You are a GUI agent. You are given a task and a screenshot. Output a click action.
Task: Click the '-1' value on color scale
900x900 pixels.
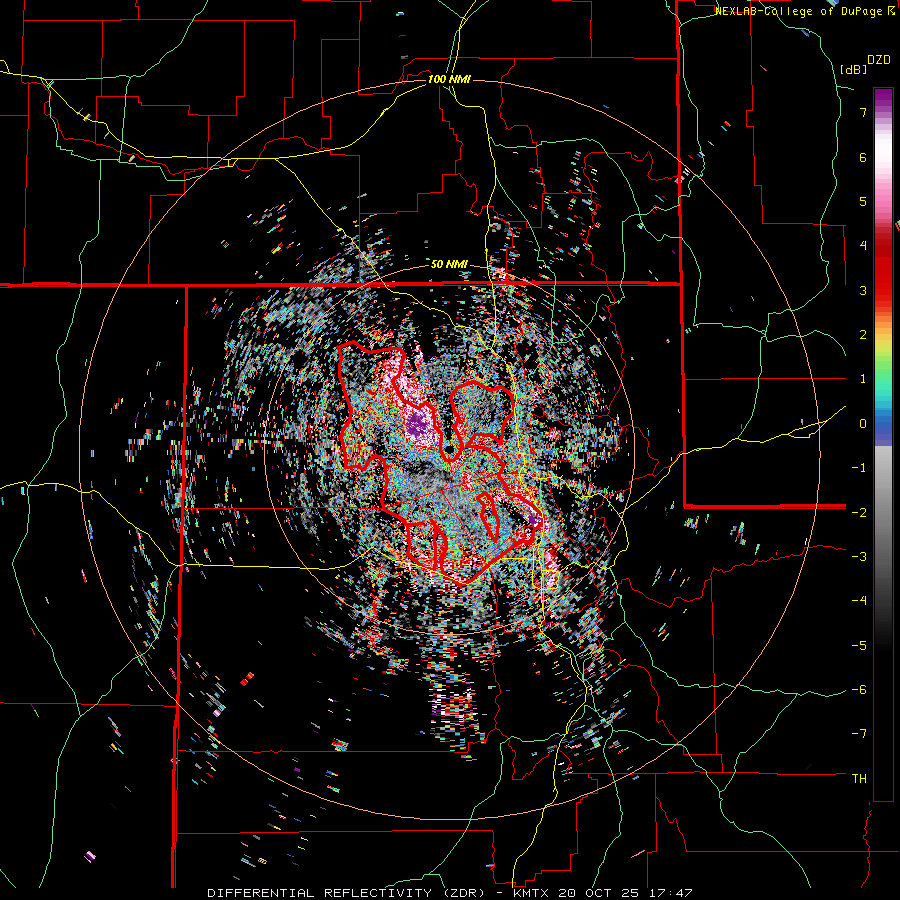coord(859,468)
